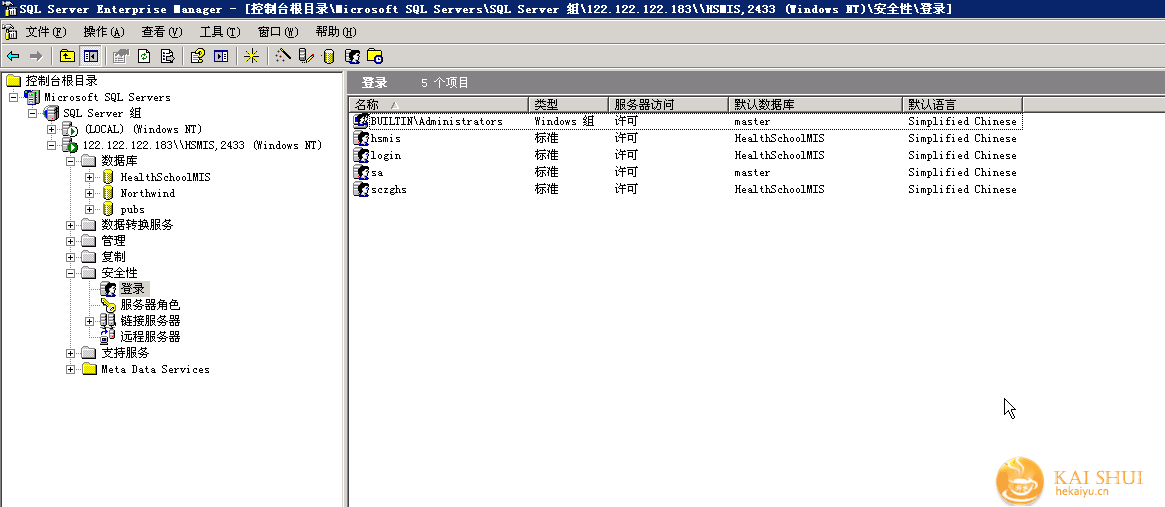Click the Properties toolbar icon
The image size is (1165, 507).
[x=120, y=56]
